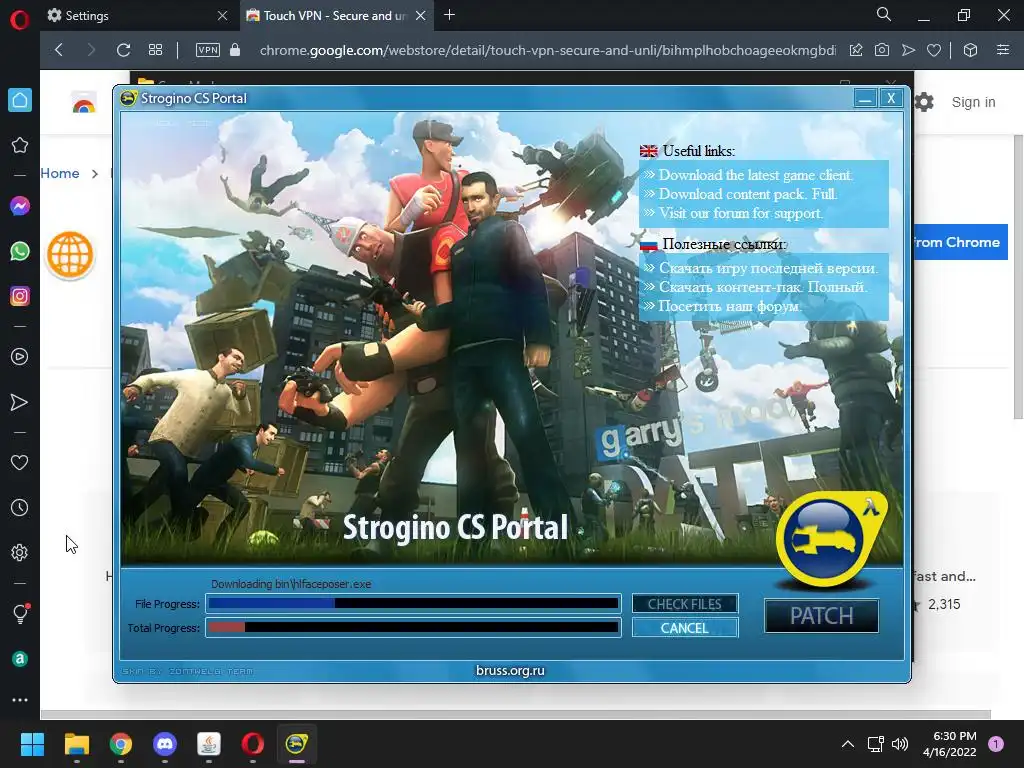Click the CHECK FILES button
The width and height of the screenshot is (1024, 768).
tap(684, 604)
